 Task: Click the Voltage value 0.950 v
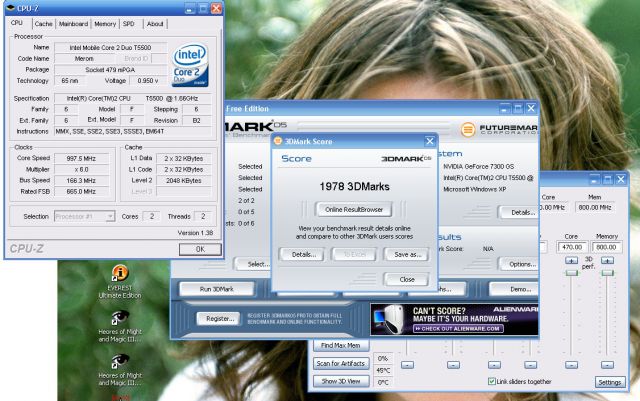(148, 81)
